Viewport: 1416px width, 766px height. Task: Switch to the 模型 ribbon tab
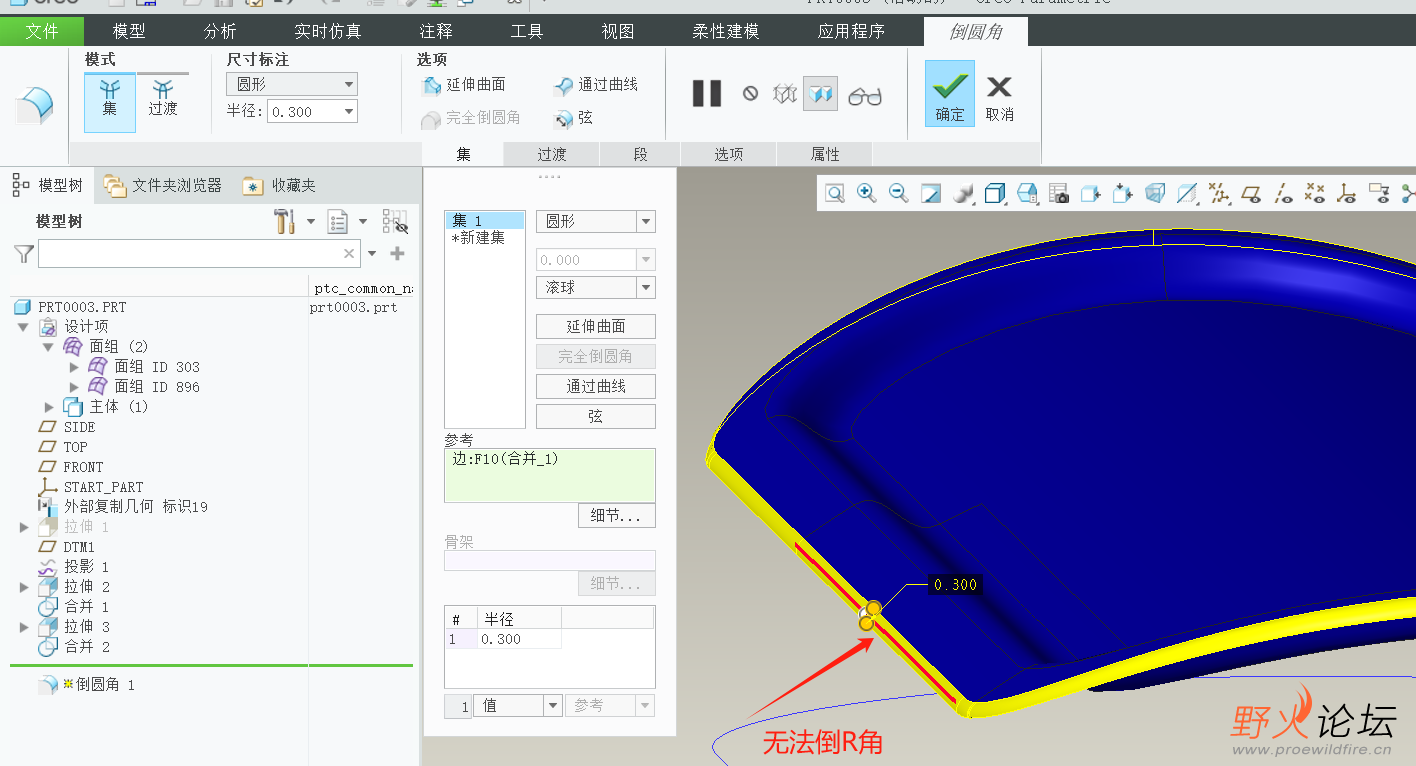[129, 31]
